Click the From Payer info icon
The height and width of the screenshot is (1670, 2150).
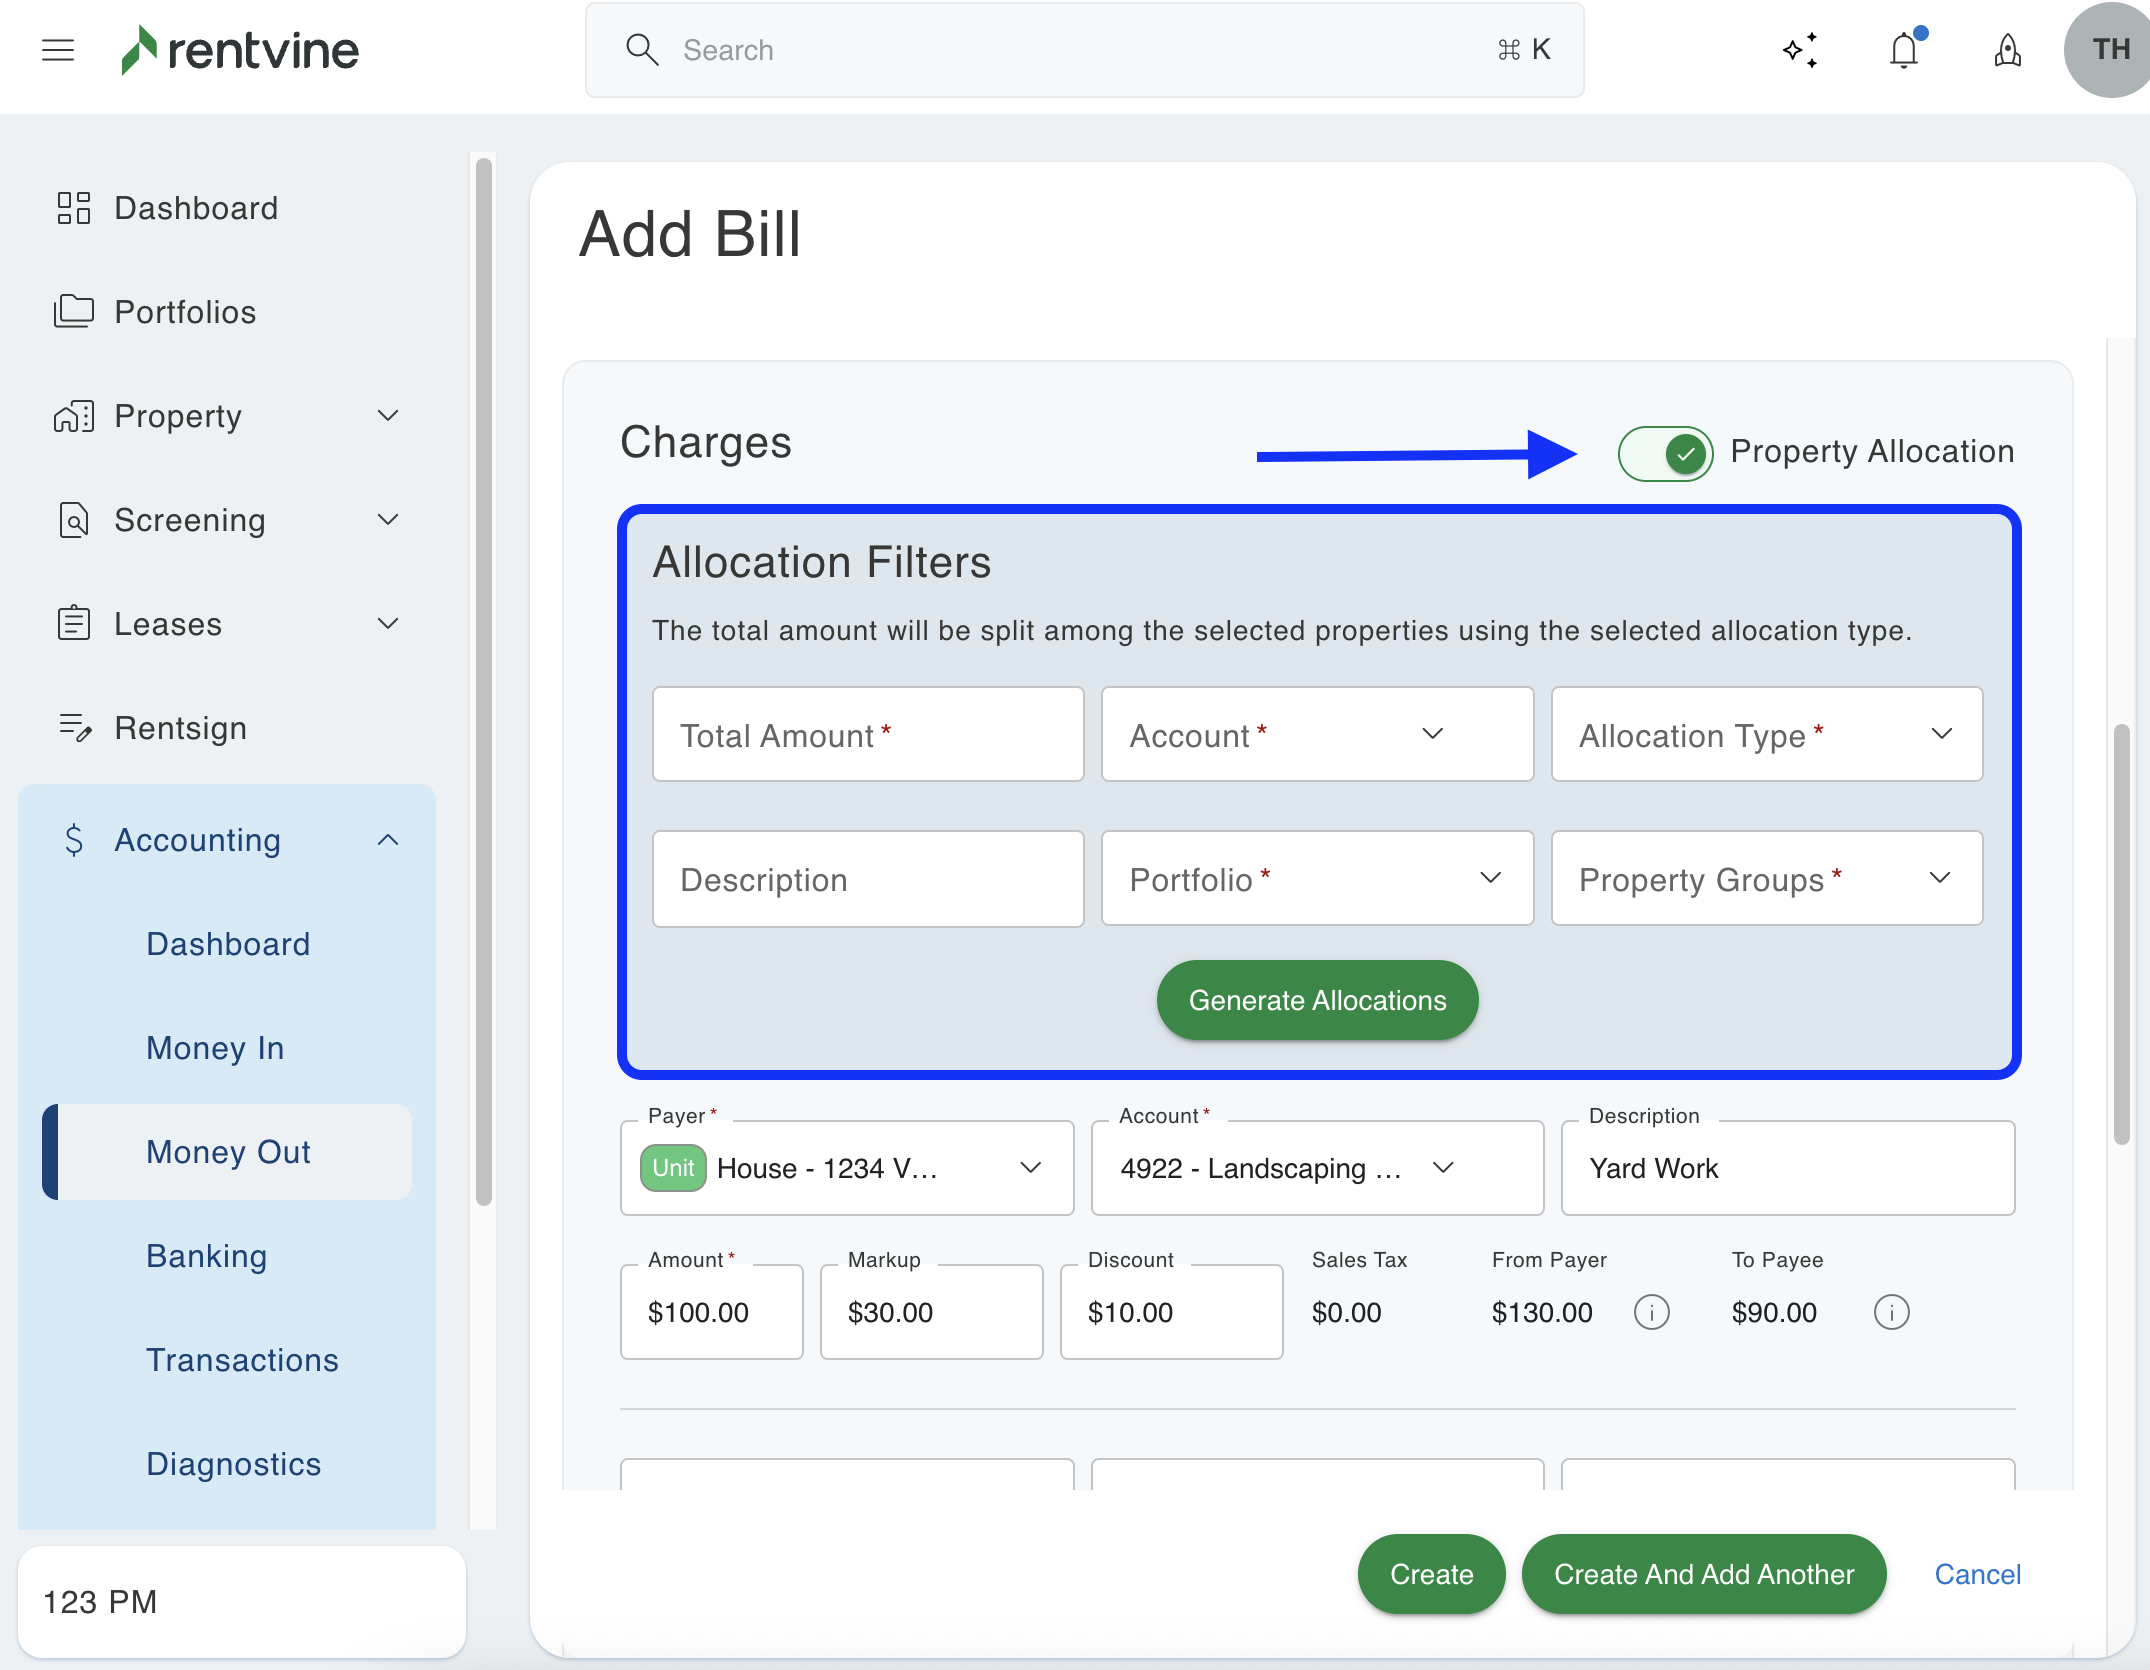[1651, 1312]
